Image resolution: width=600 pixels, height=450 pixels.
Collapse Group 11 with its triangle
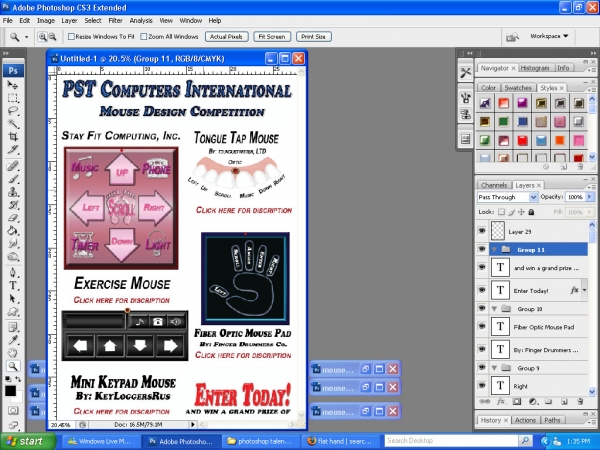point(494,249)
